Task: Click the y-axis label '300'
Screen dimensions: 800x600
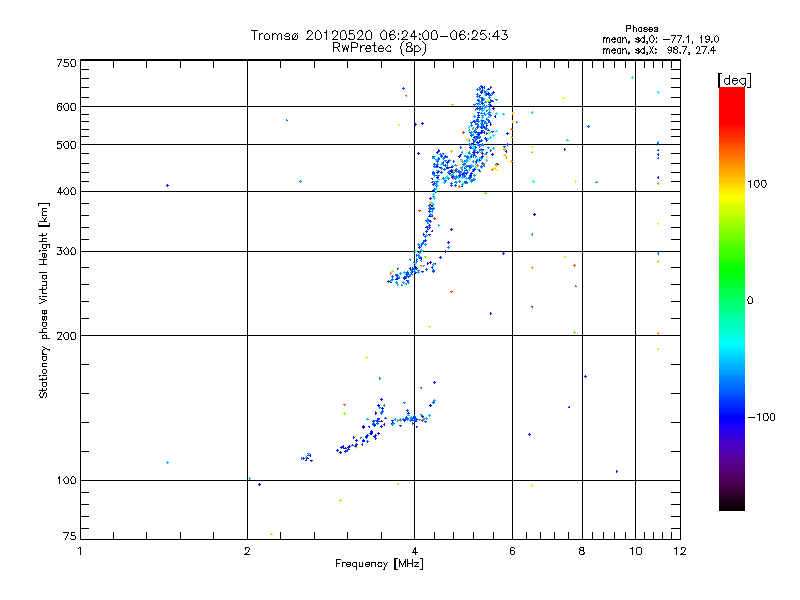Action: point(66,252)
